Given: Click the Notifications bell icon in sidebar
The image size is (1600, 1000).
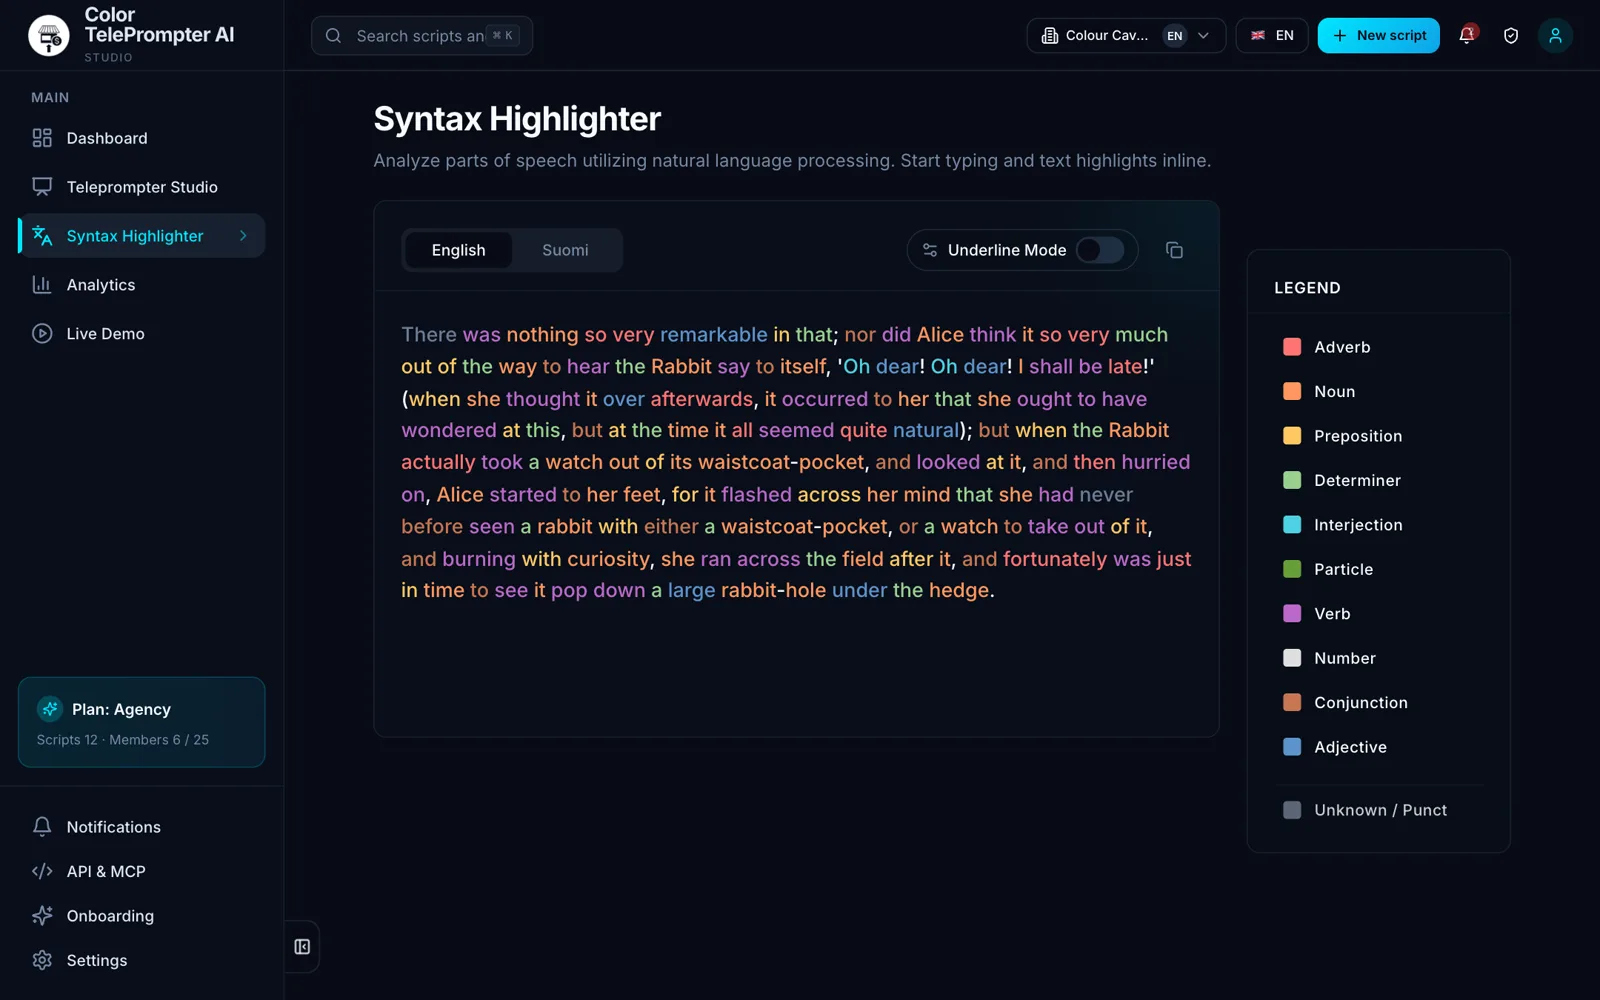Looking at the screenshot, I should coord(42,827).
